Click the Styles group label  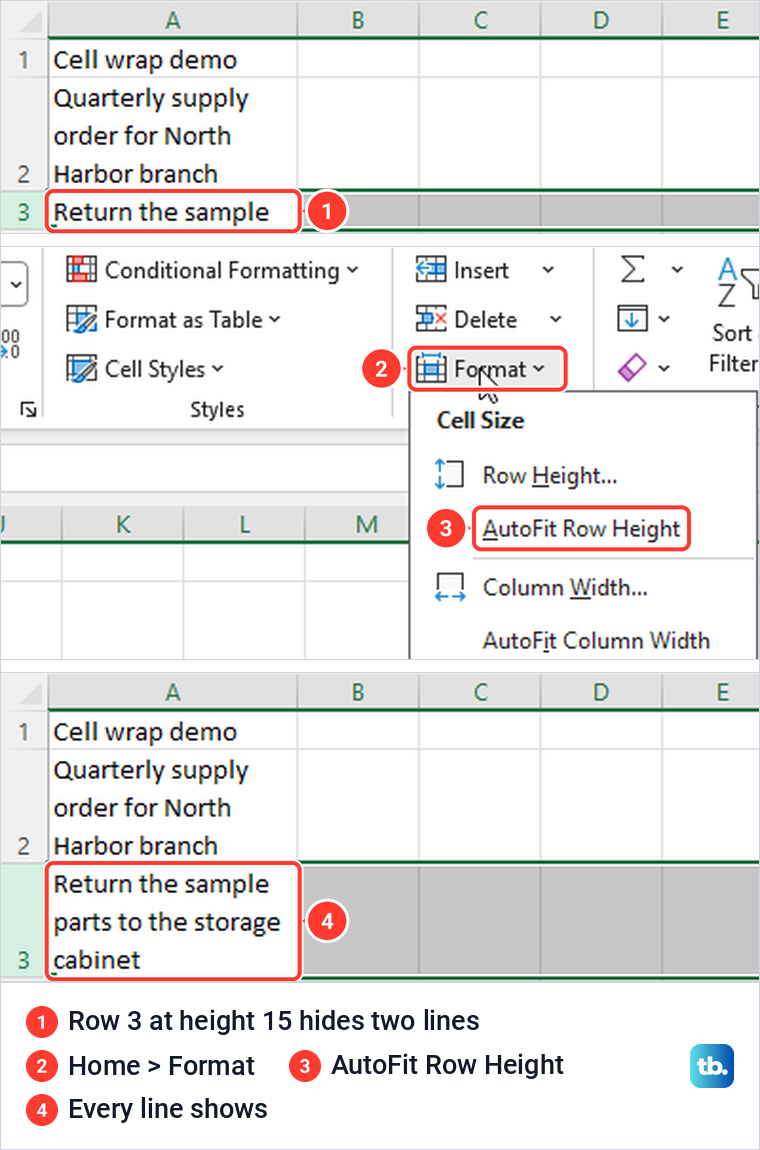tap(217, 409)
